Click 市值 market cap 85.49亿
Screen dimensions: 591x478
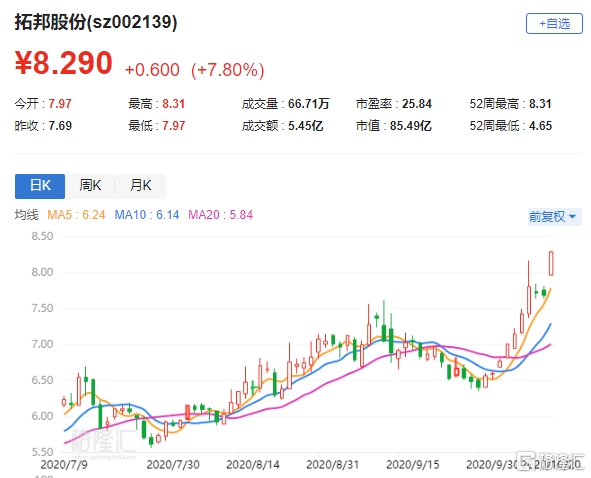click(x=393, y=126)
